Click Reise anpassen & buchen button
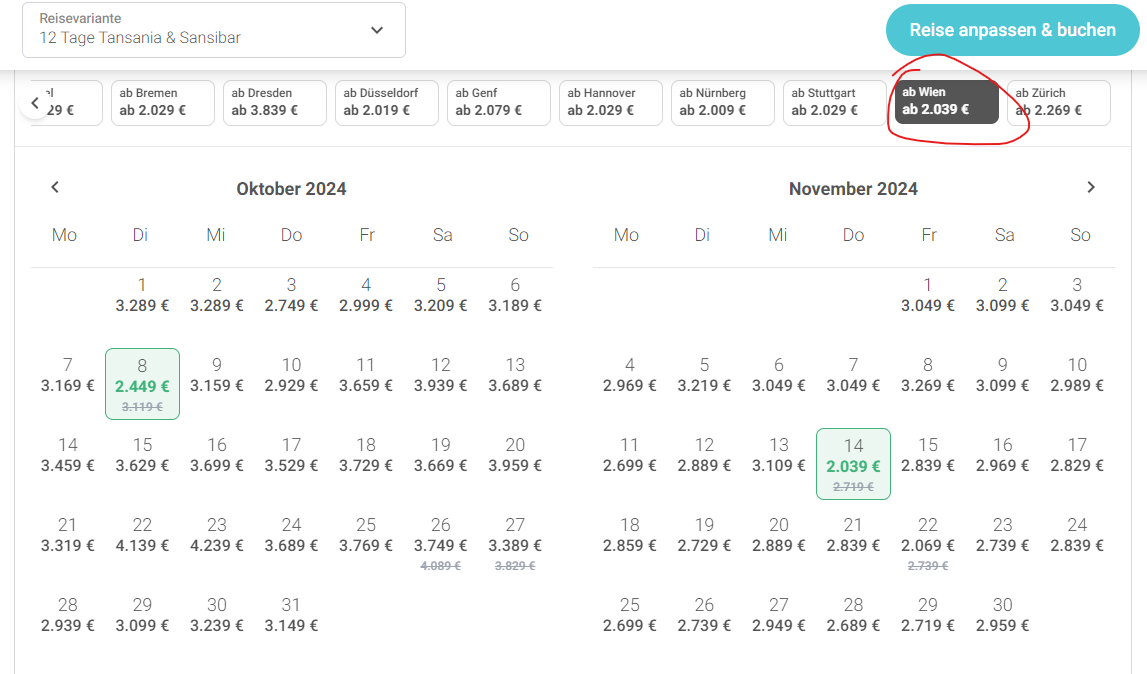1147x674 pixels. coord(1012,30)
